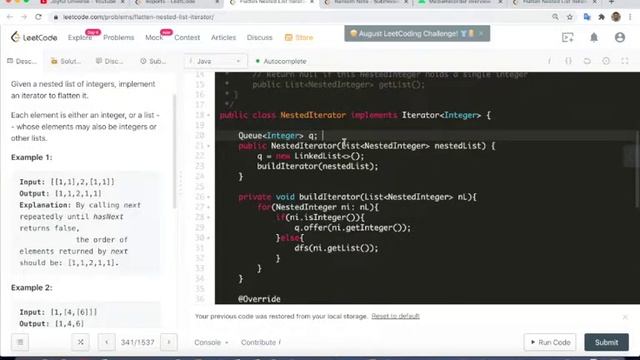Open the browser extensions puzzle icon
The image size is (640, 360).
(601, 17)
